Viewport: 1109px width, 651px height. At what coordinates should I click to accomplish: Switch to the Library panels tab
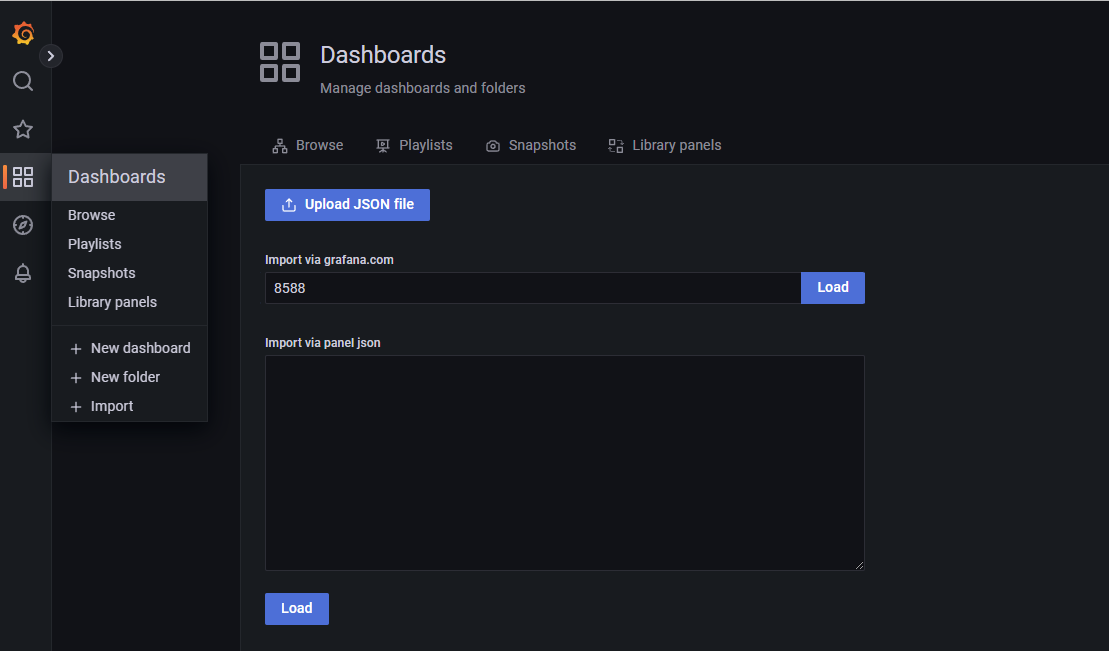[x=665, y=145]
